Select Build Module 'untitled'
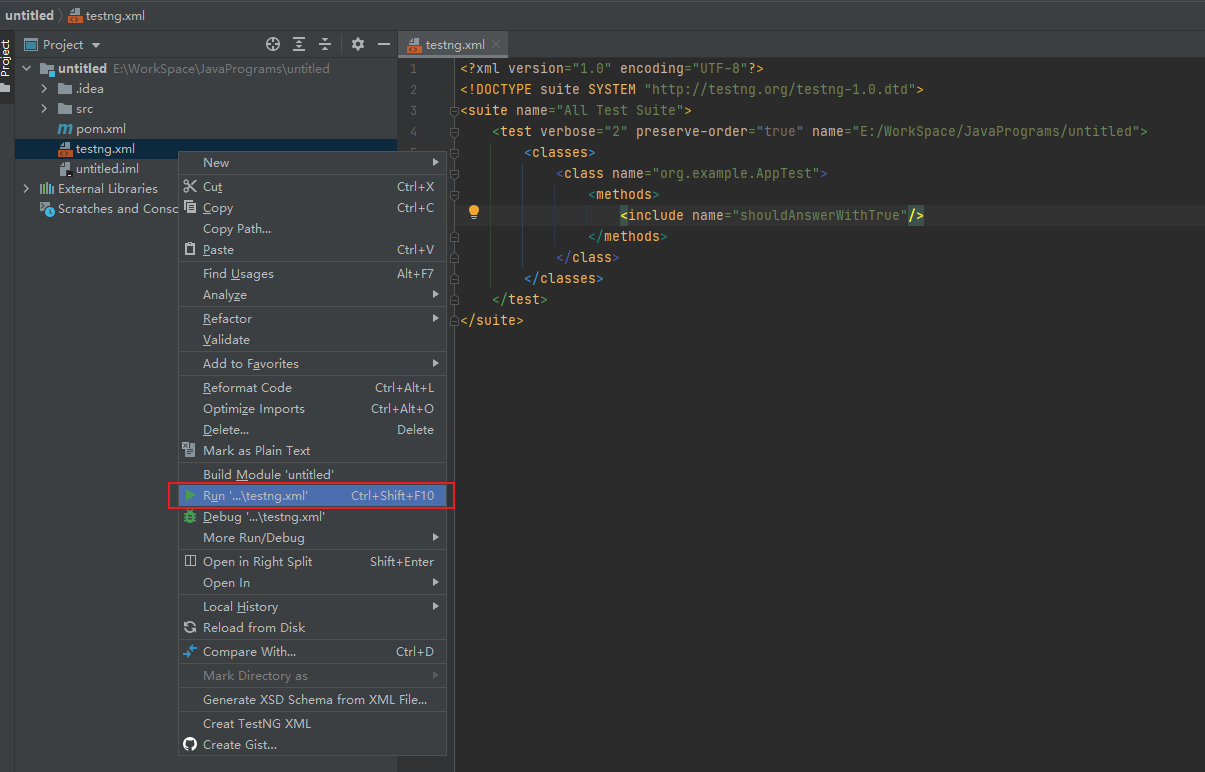 (312, 475)
